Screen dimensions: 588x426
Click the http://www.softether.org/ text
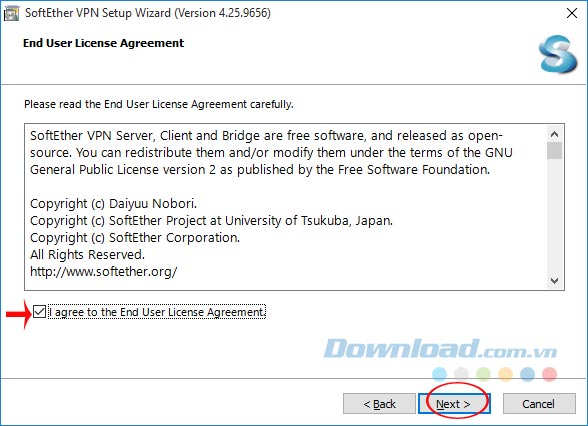[x=104, y=272]
